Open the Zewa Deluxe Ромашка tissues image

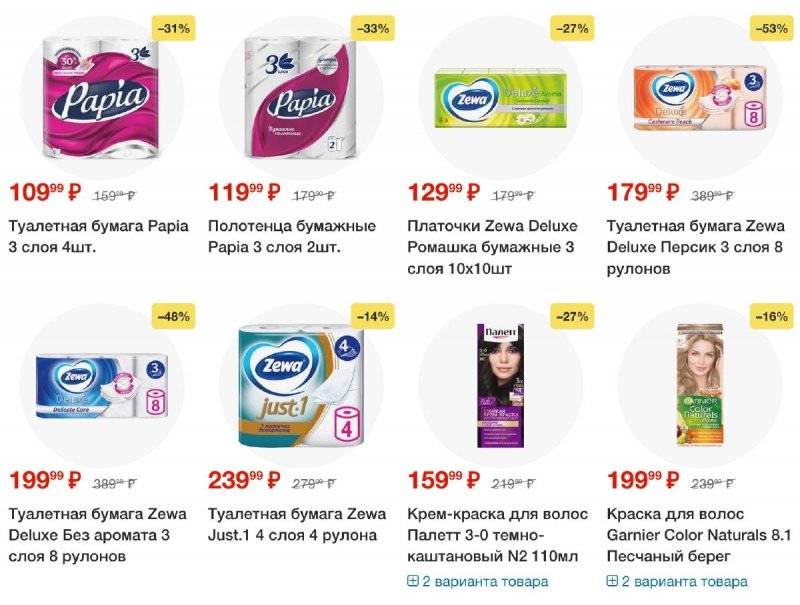coord(501,99)
